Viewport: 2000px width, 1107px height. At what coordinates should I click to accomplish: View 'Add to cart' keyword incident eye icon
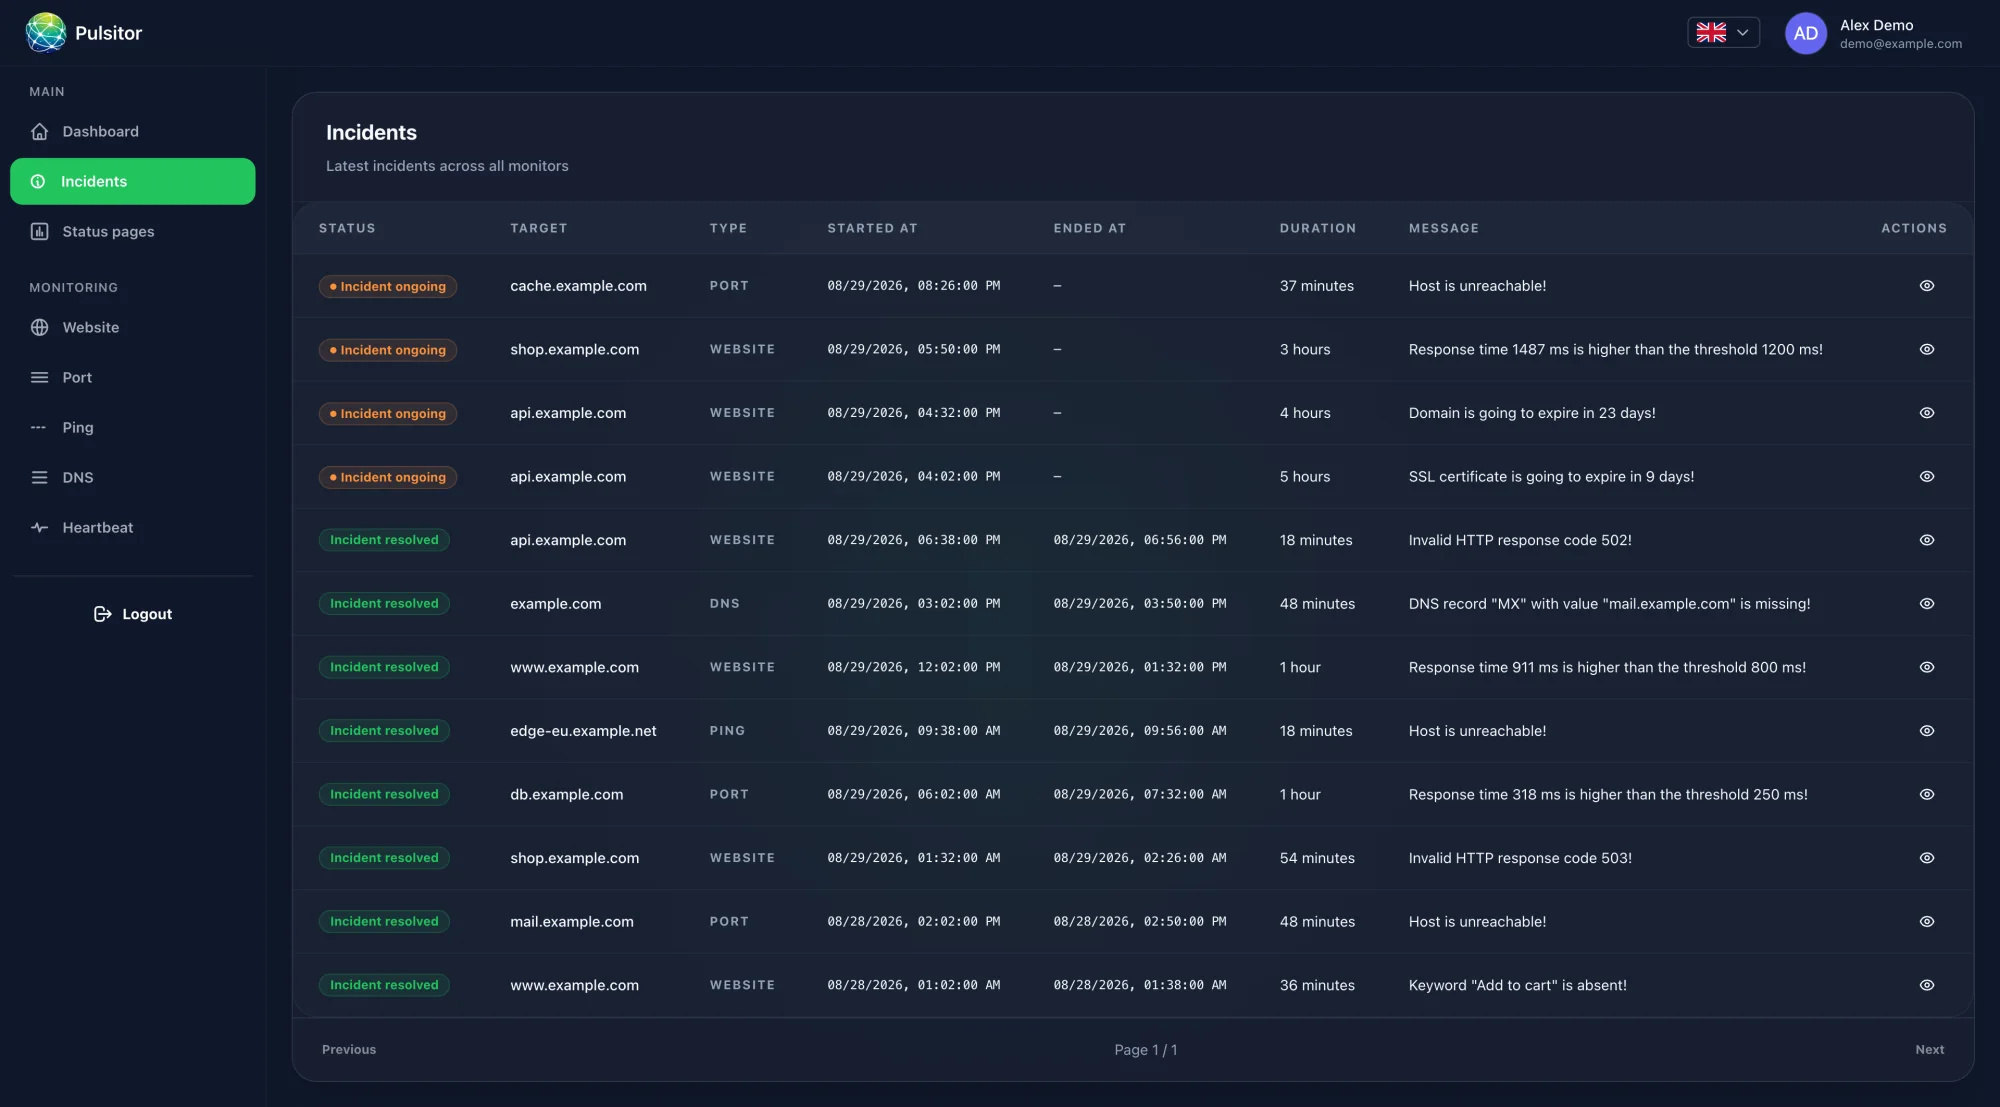(1927, 985)
